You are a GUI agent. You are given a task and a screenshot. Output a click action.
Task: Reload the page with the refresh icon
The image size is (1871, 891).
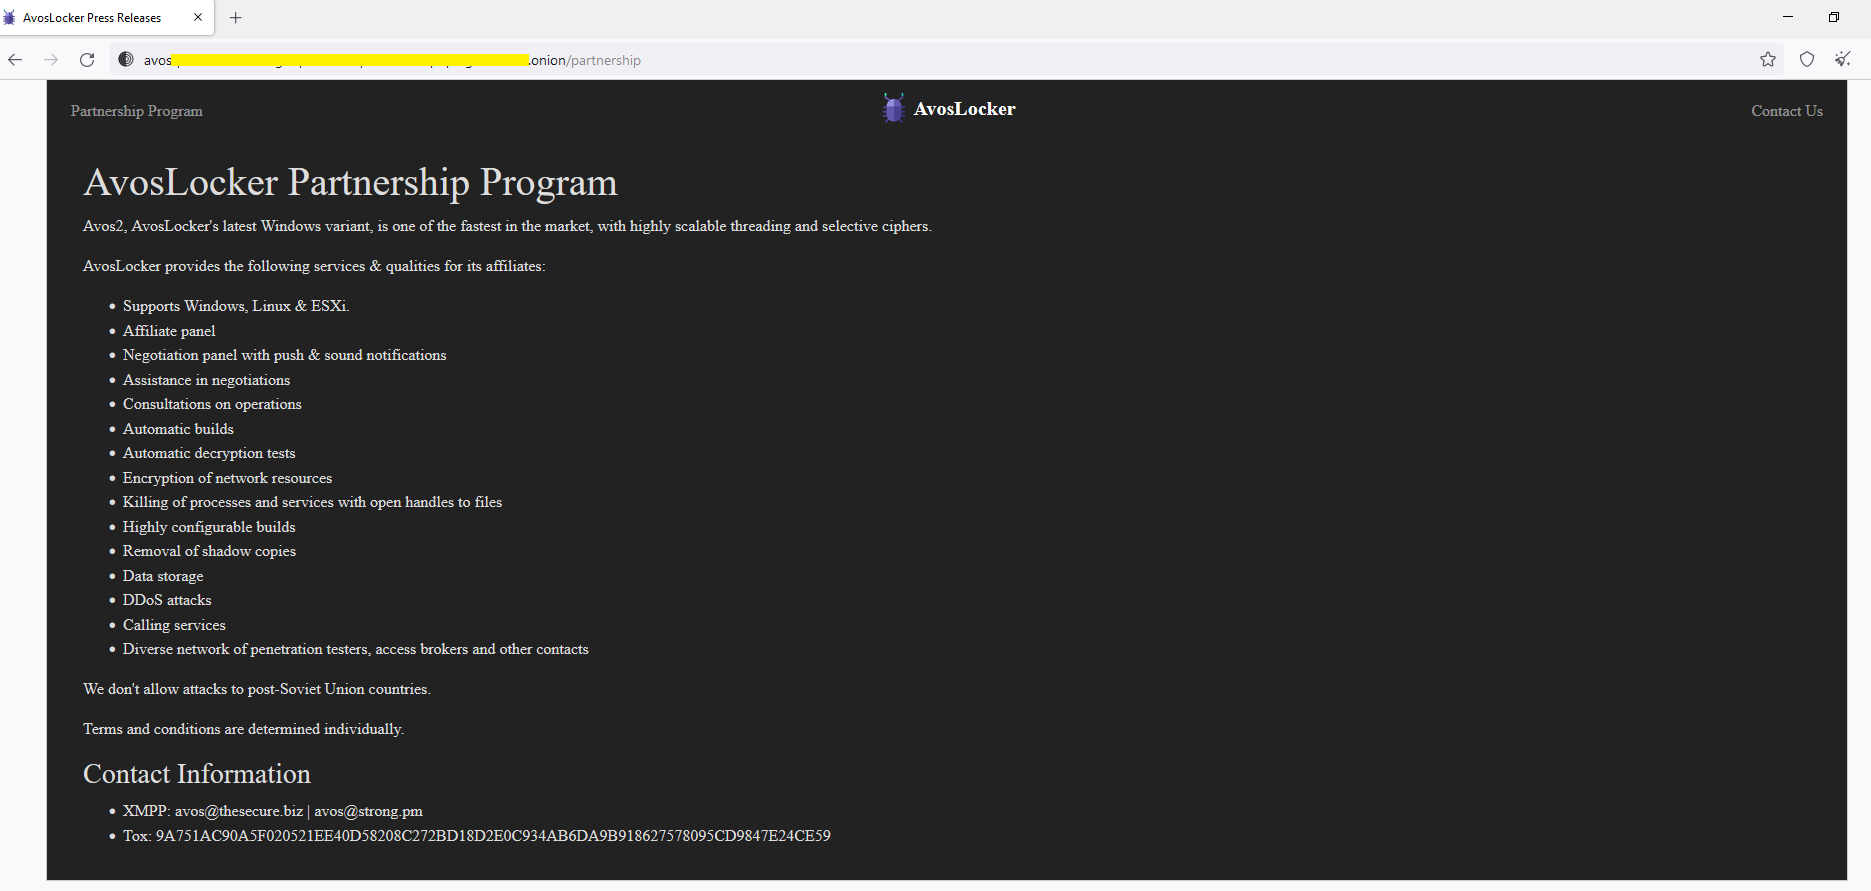click(x=87, y=60)
